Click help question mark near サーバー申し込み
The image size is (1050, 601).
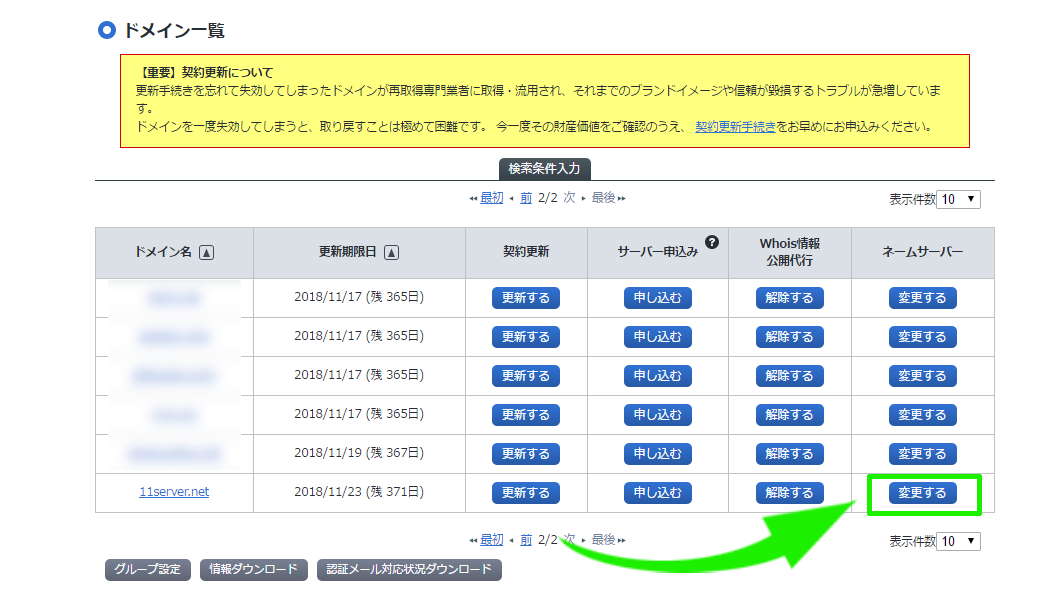[x=712, y=242]
